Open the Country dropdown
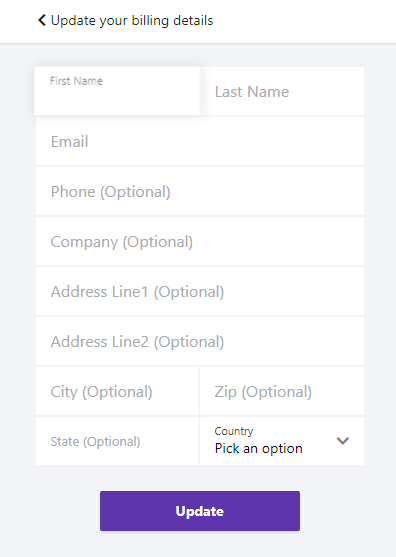The width and height of the screenshot is (396, 557). pos(282,441)
